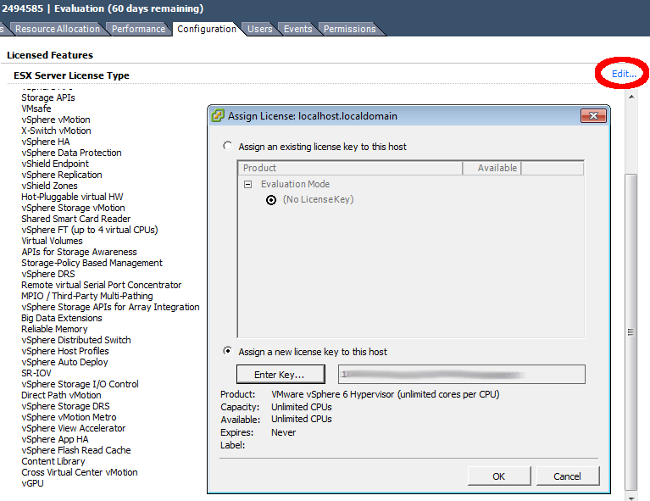Switch to the Resource Allocation tab
The image size is (650, 501).
click(58, 29)
